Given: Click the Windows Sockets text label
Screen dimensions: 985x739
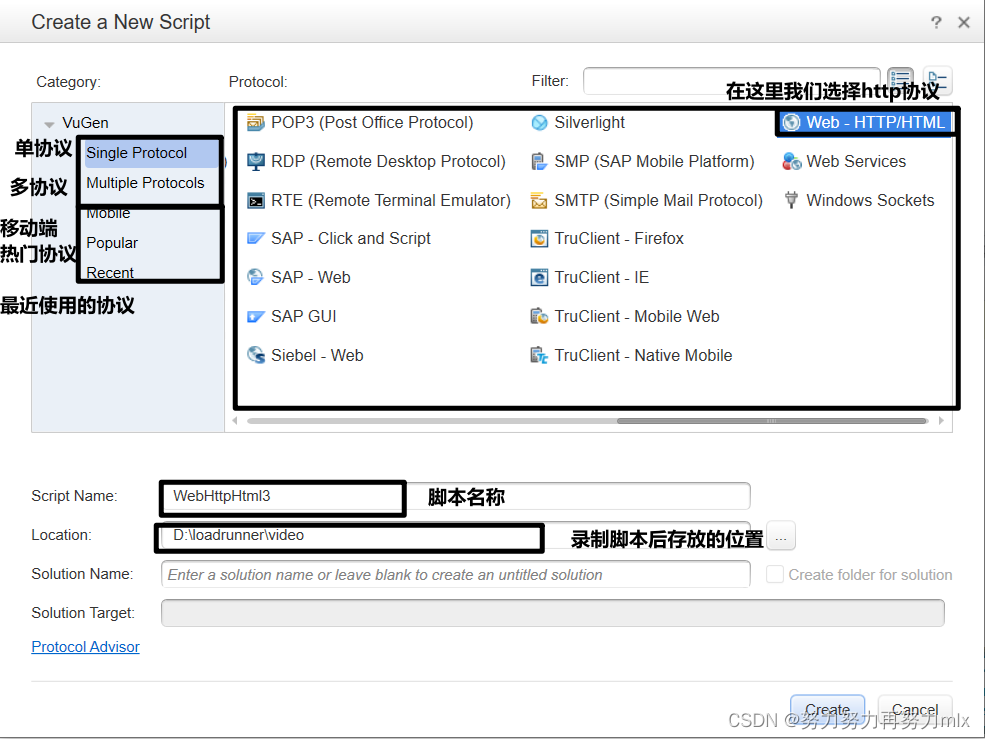Looking at the screenshot, I should 870,200.
